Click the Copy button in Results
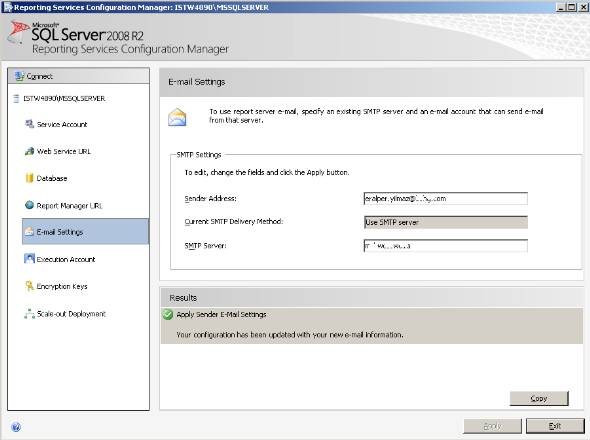 pos(539,398)
